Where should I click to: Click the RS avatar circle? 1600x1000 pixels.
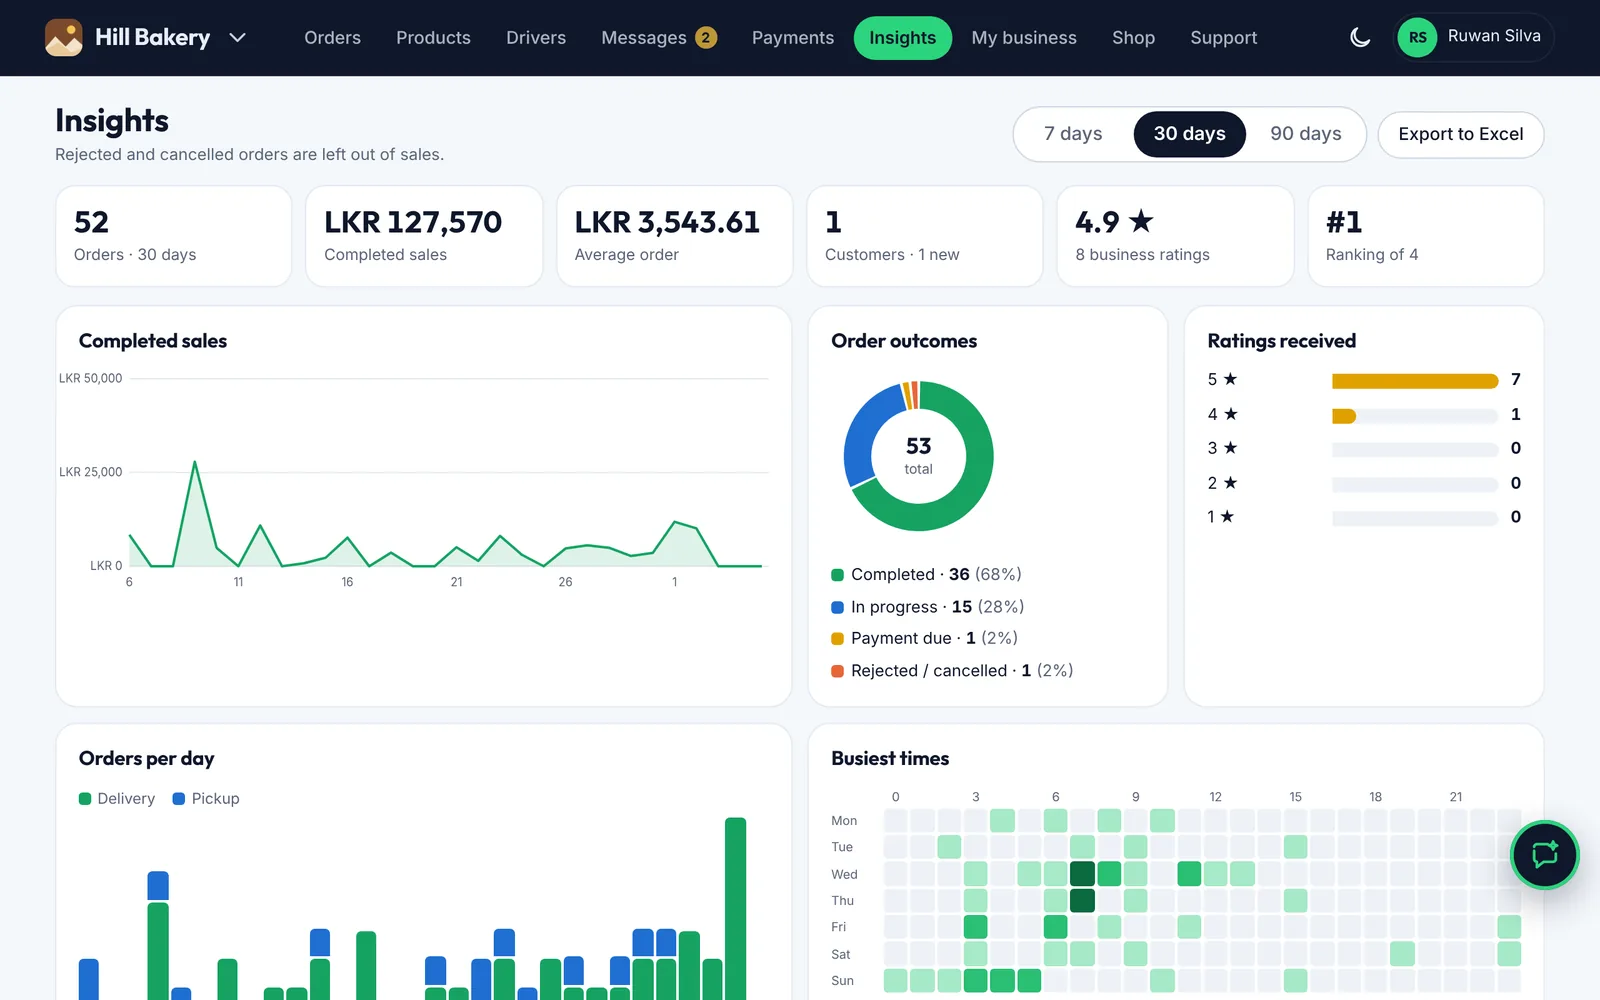(1417, 38)
